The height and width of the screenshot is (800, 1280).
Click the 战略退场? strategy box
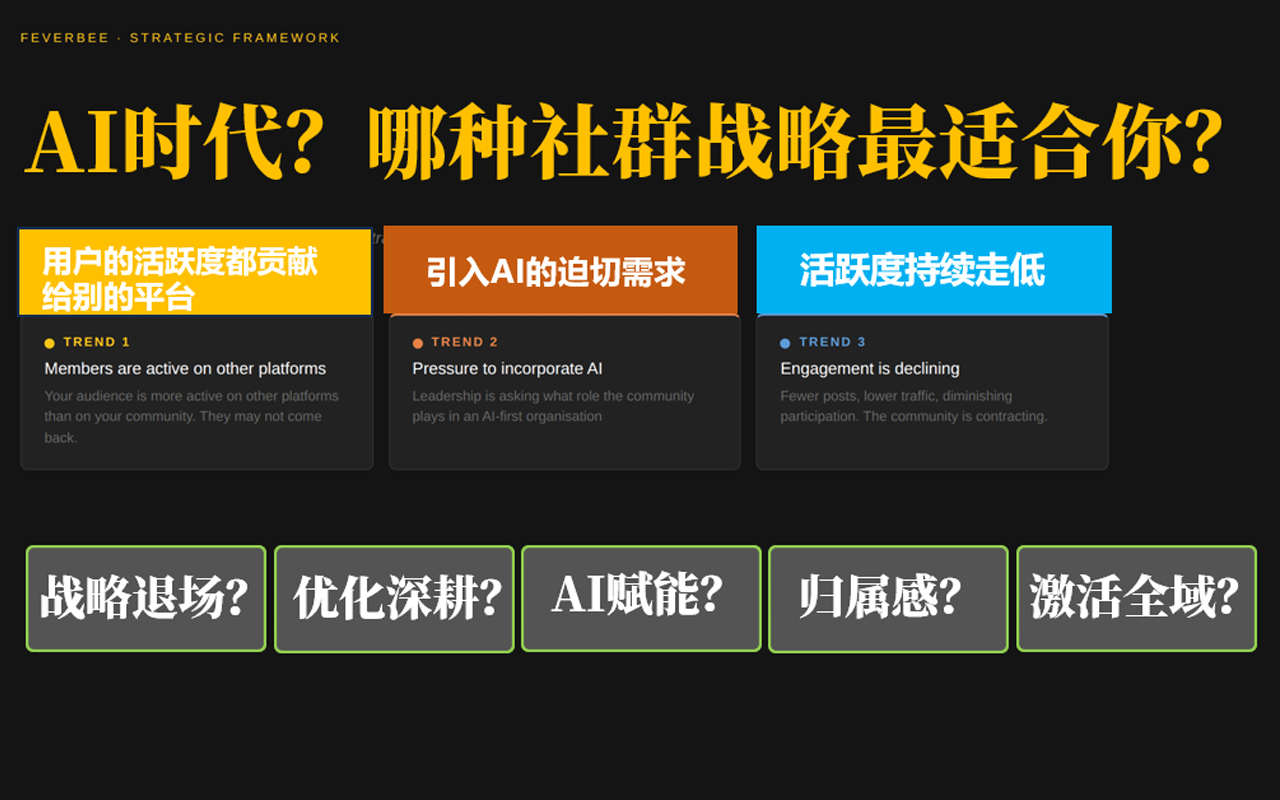146,599
